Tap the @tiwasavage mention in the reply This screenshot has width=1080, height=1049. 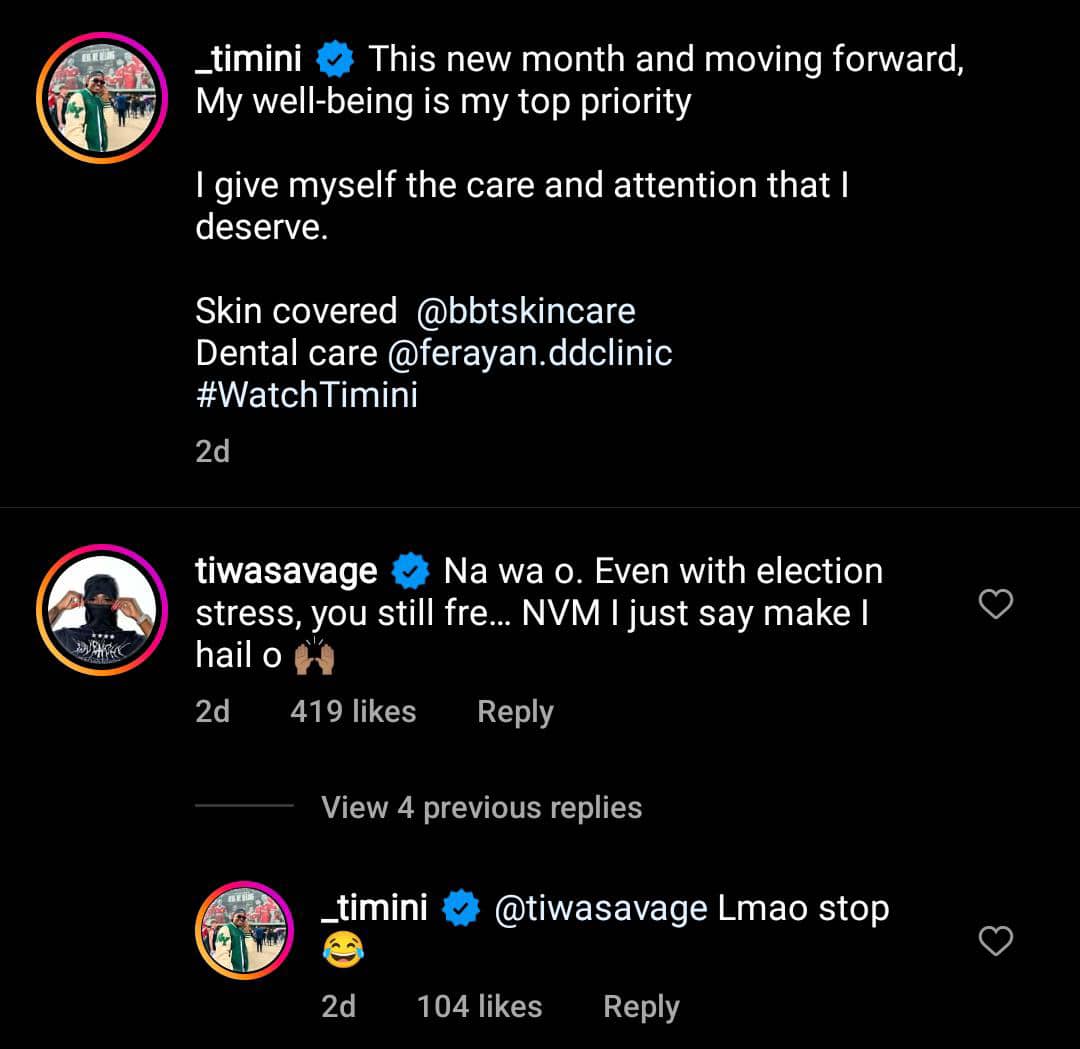pos(601,910)
